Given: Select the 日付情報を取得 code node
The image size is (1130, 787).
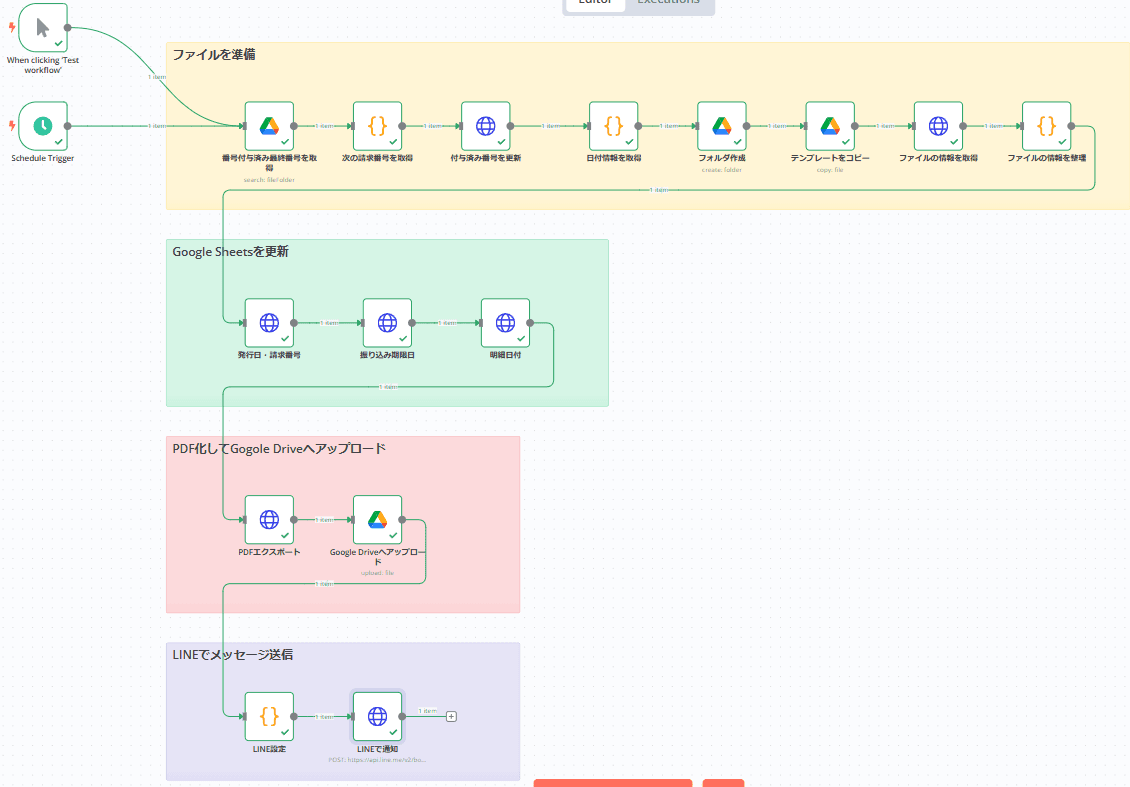Looking at the screenshot, I should coord(613,126).
